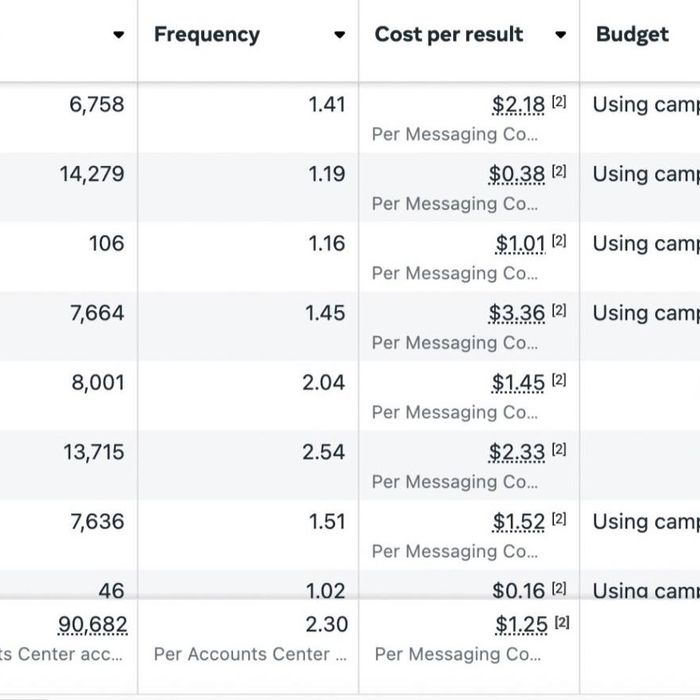Open the Cost per result dropdown arrow
Screen dimensions: 700x700
[x=561, y=35]
